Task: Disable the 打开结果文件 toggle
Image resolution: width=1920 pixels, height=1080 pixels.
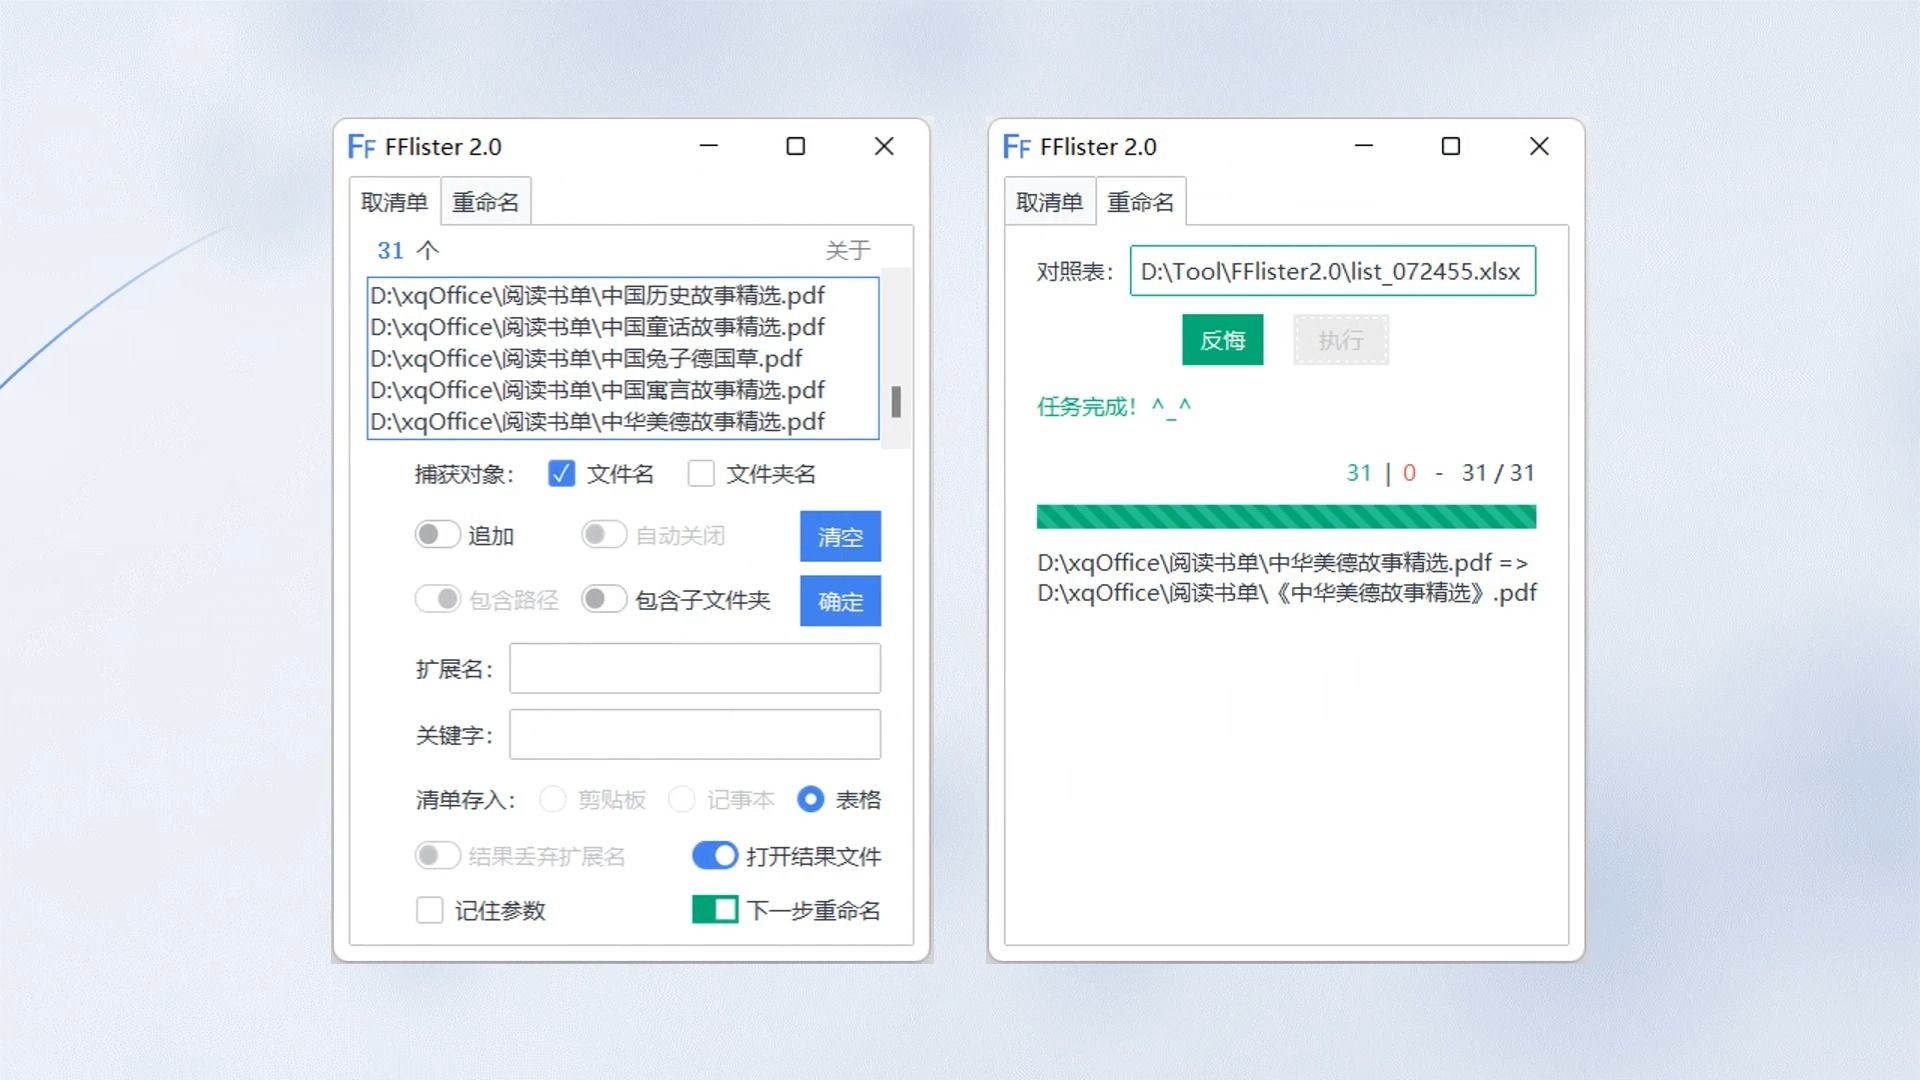Action: pos(715,856)
